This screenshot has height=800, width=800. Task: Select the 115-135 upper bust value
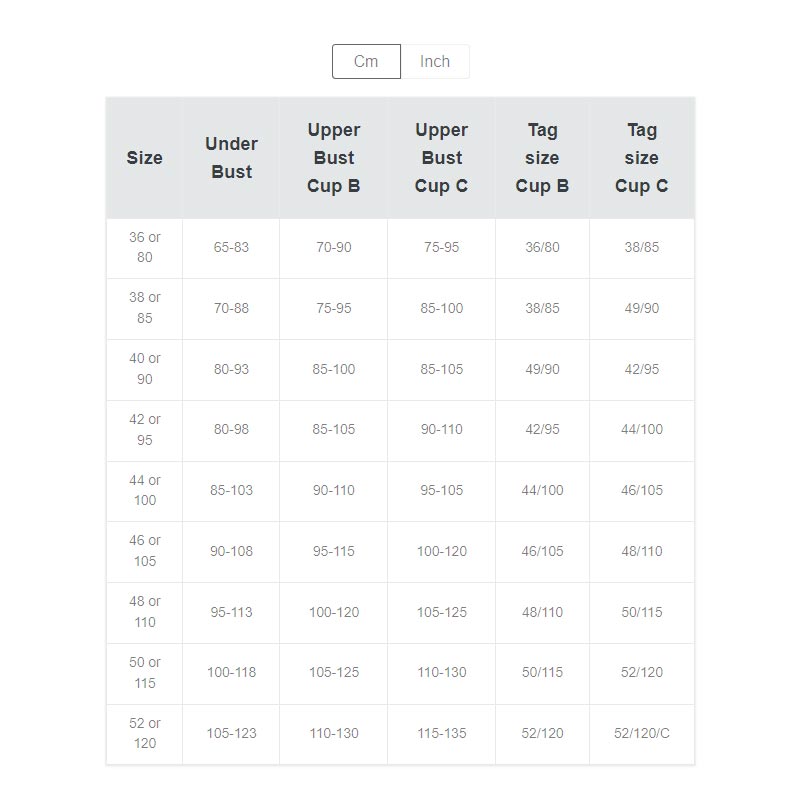pos(441,733)
